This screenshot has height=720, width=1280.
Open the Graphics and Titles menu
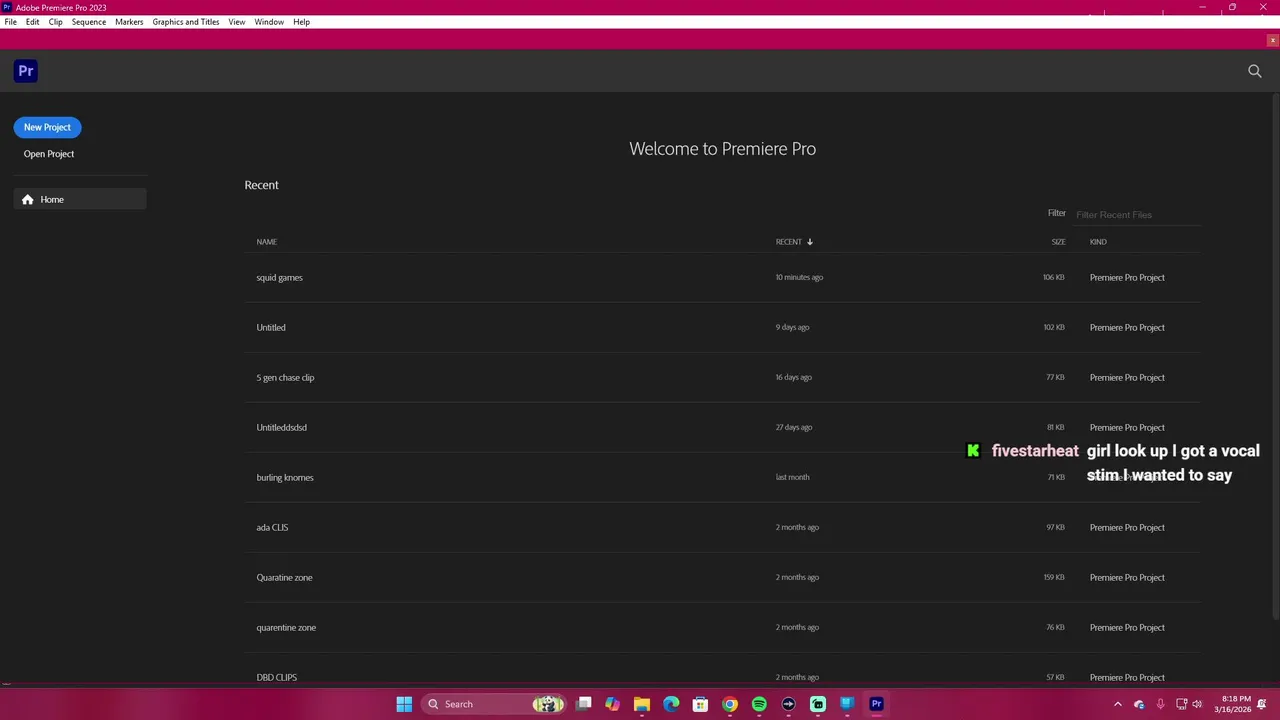tap(186, 22)
